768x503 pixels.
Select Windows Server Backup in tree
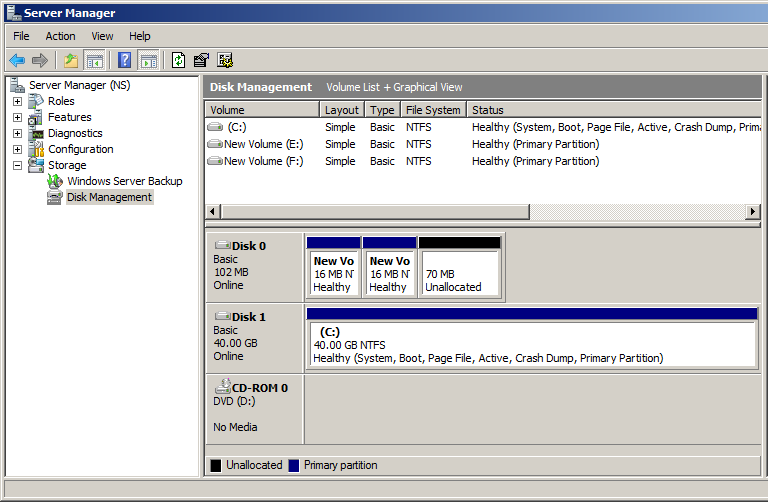[124, 181]
